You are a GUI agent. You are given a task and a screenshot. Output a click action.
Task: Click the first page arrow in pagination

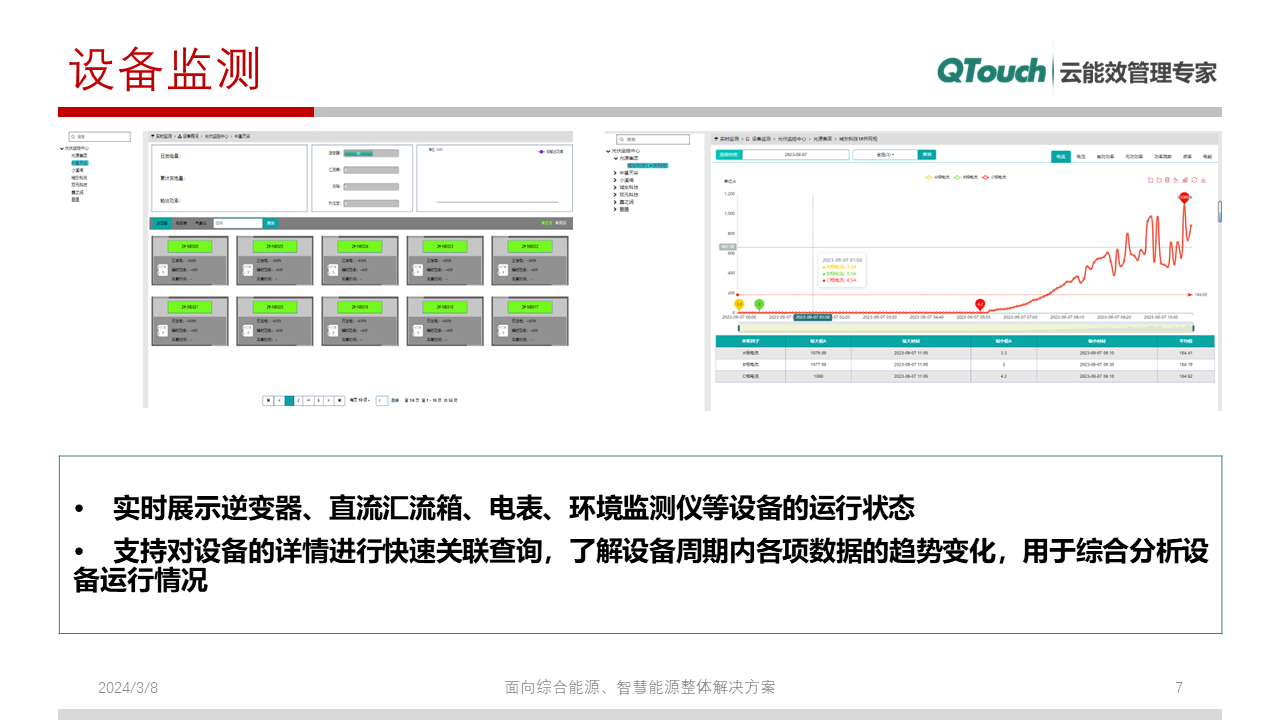[268, 400]
